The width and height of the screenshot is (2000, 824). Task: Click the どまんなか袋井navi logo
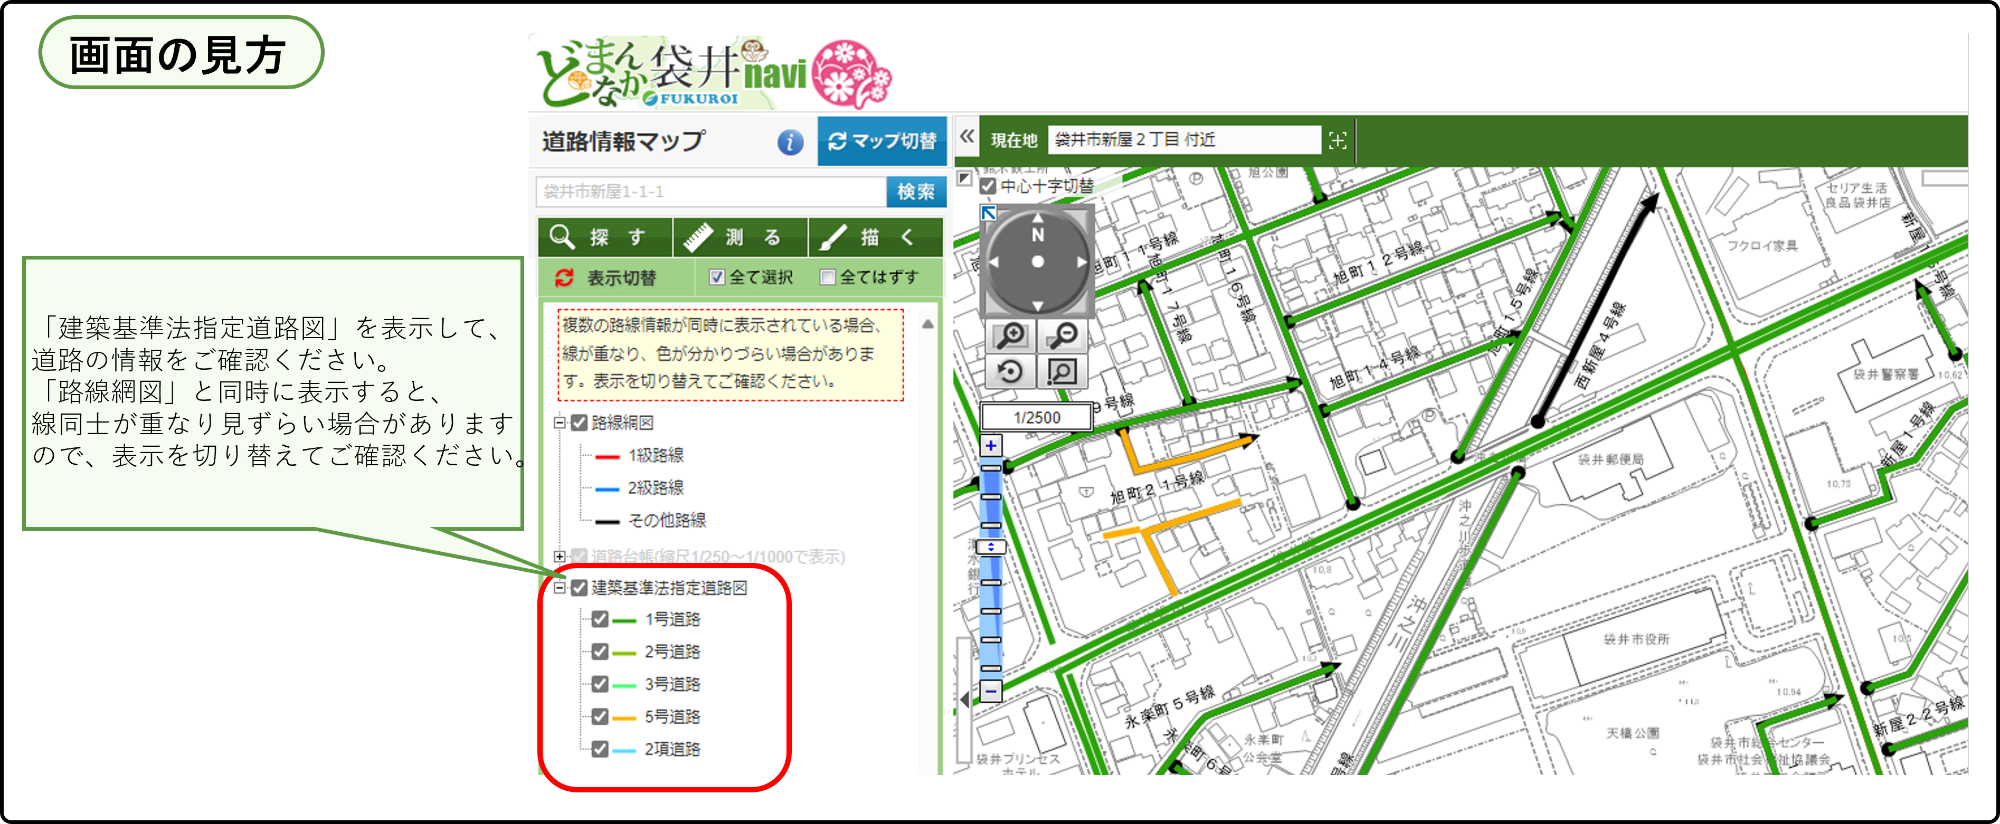click(714, 72)
